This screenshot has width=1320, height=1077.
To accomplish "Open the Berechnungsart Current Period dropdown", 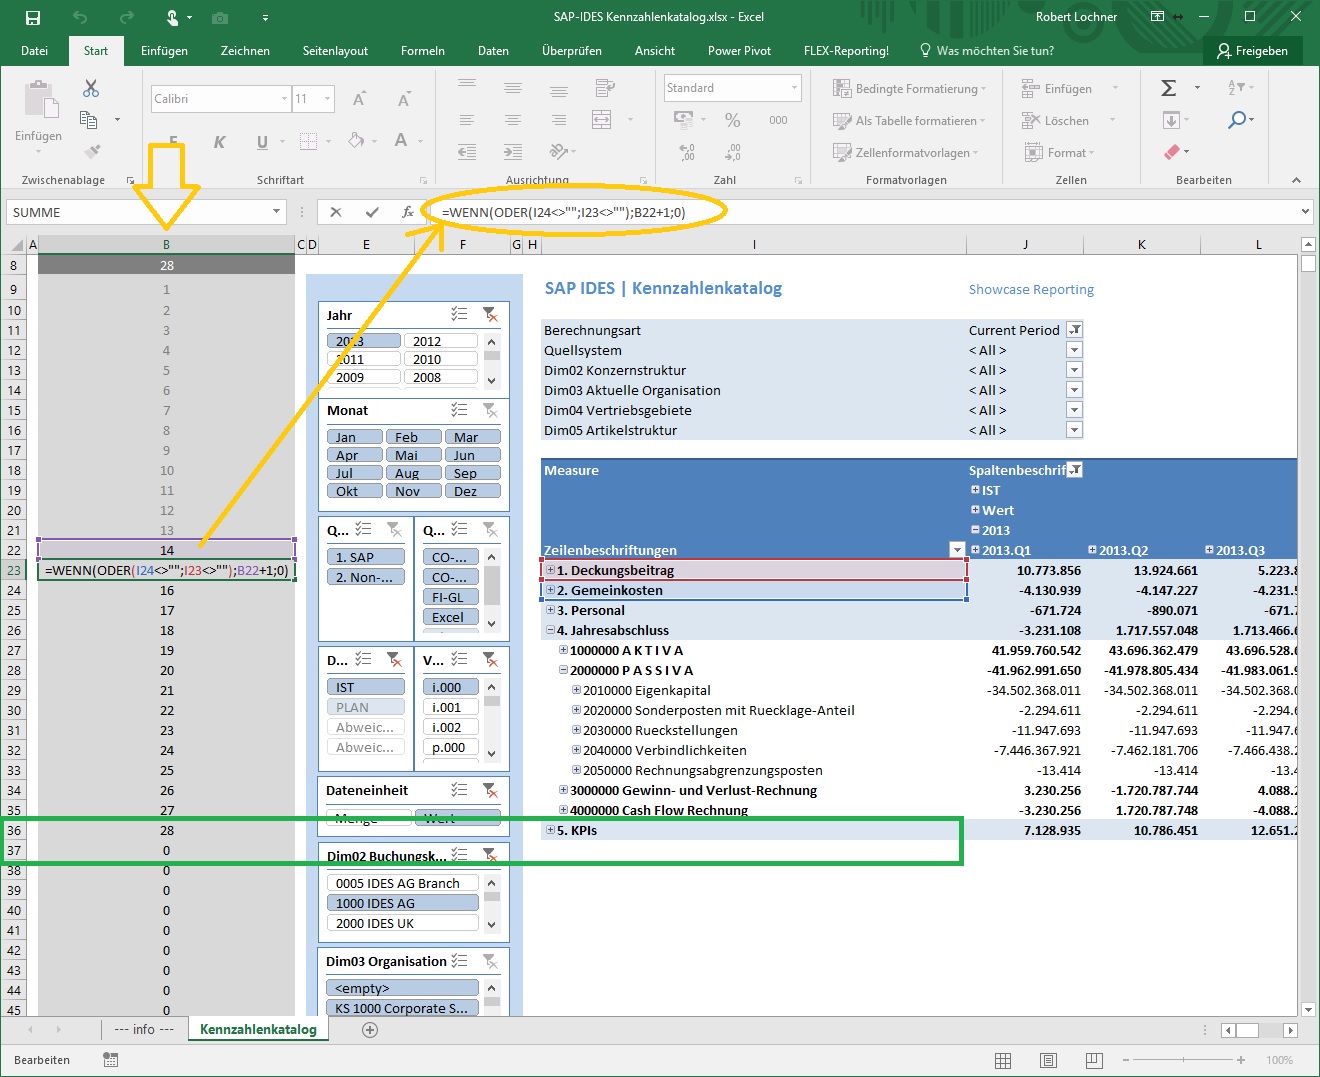I will [1073, 330].
